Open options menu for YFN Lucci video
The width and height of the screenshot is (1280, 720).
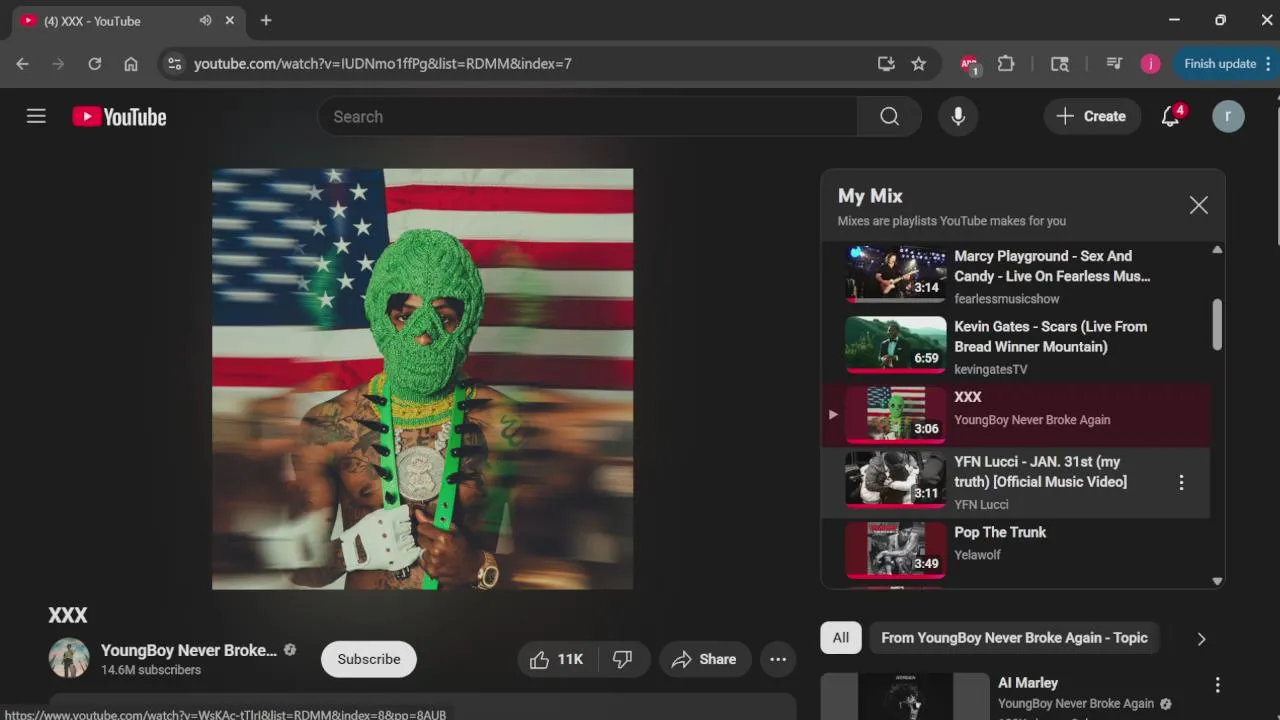(1181, 482)
